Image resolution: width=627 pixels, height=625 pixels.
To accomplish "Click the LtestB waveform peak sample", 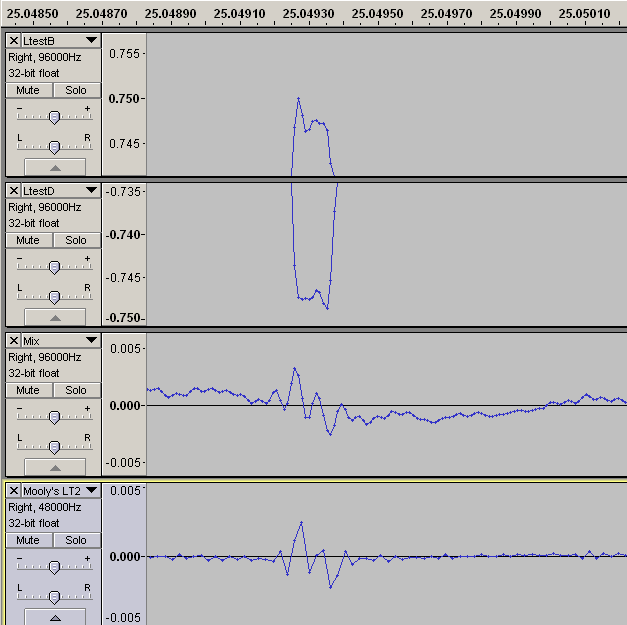I will point(298,98).
